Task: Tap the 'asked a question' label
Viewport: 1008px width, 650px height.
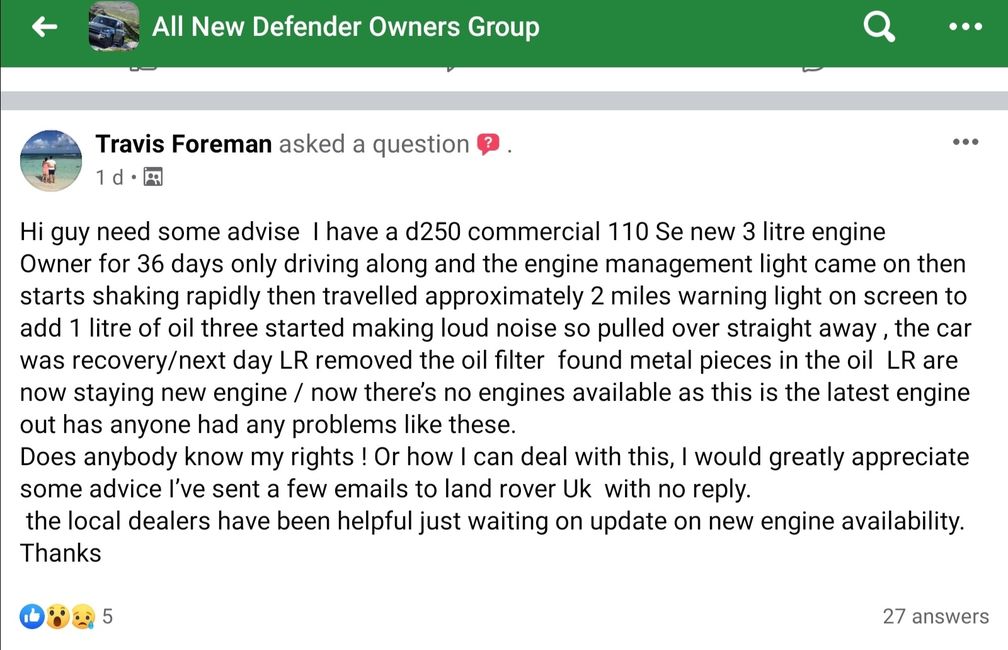Action: 374,144
